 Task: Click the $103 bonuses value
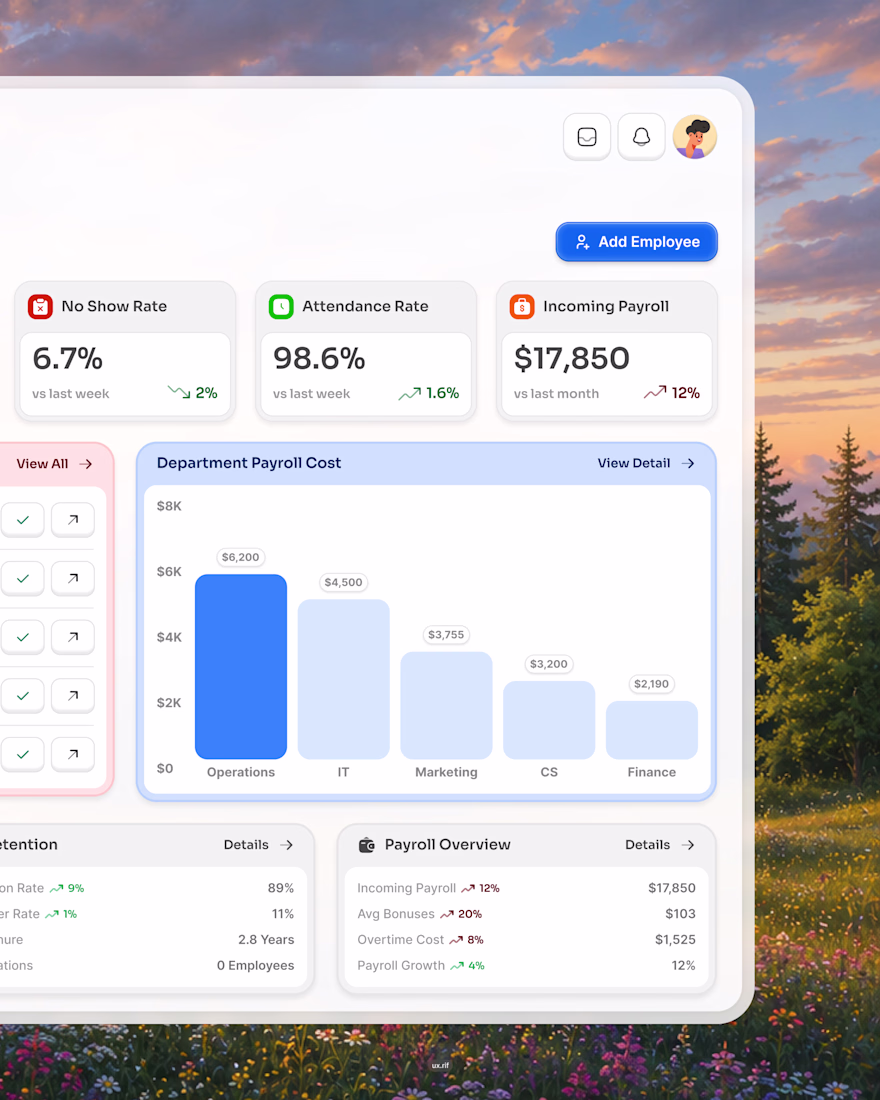tap(681, 914)
